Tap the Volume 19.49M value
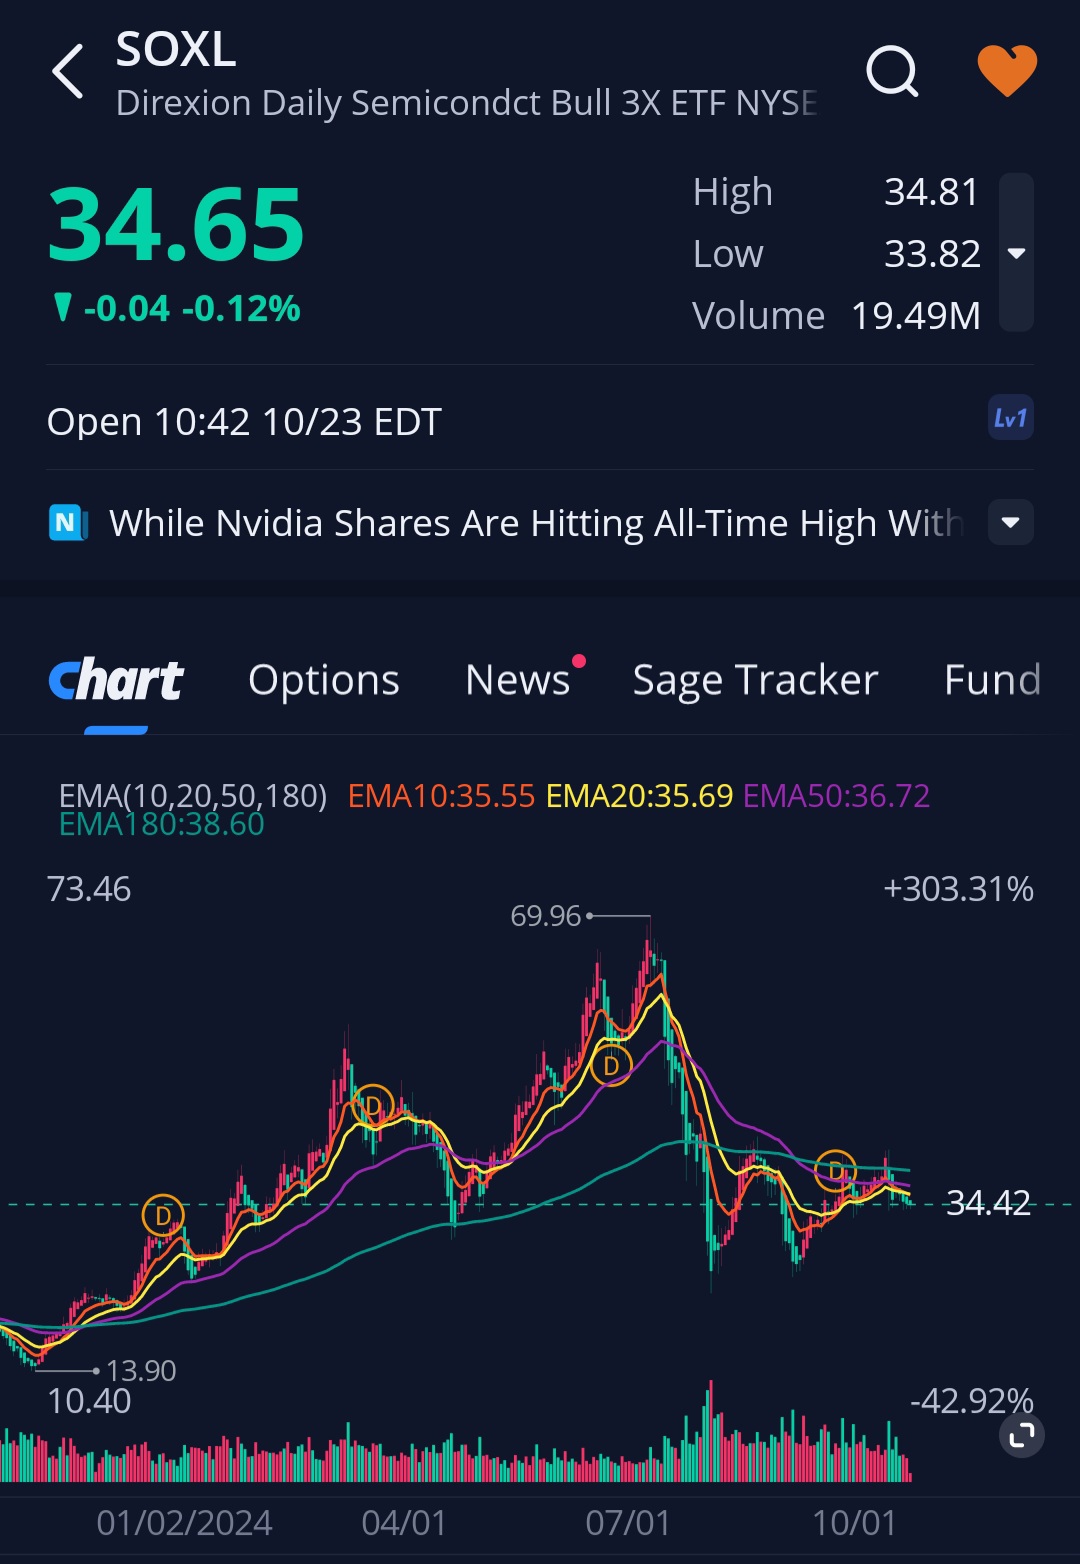Screen dimensions: 1080x1564 (915, 316)
